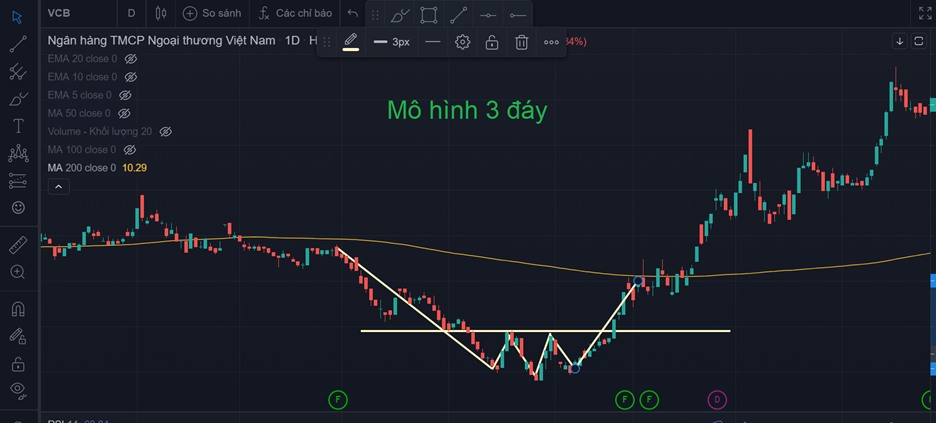Show the MA 100 indicator
Image resolution: width=936 pixels, height=423 pixels.
pyautogui.click(x=130, y=149)
